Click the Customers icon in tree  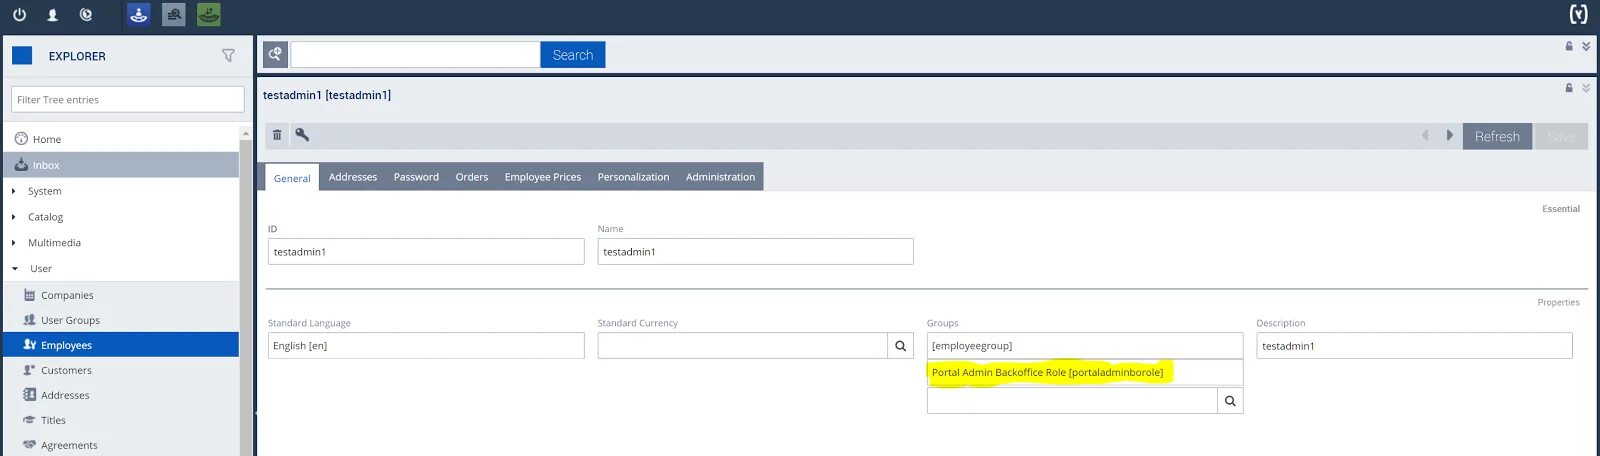coord(29,370)
